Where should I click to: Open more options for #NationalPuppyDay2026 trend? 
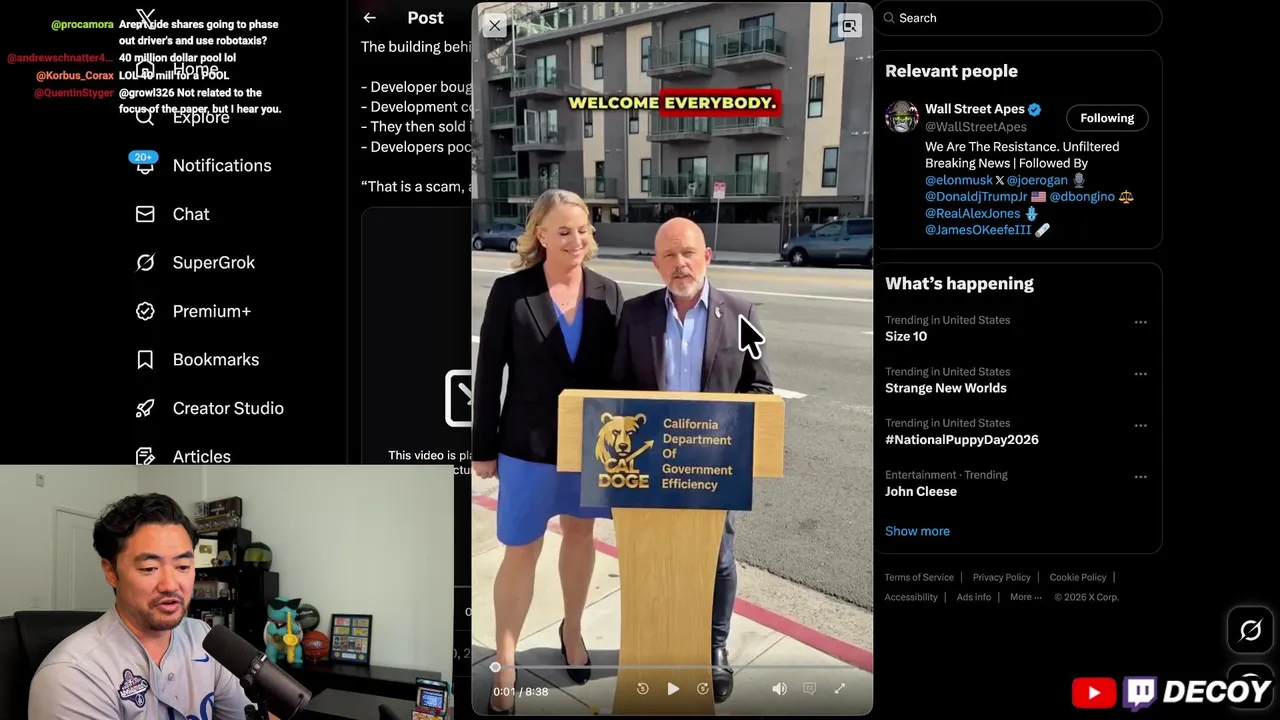1140,425
